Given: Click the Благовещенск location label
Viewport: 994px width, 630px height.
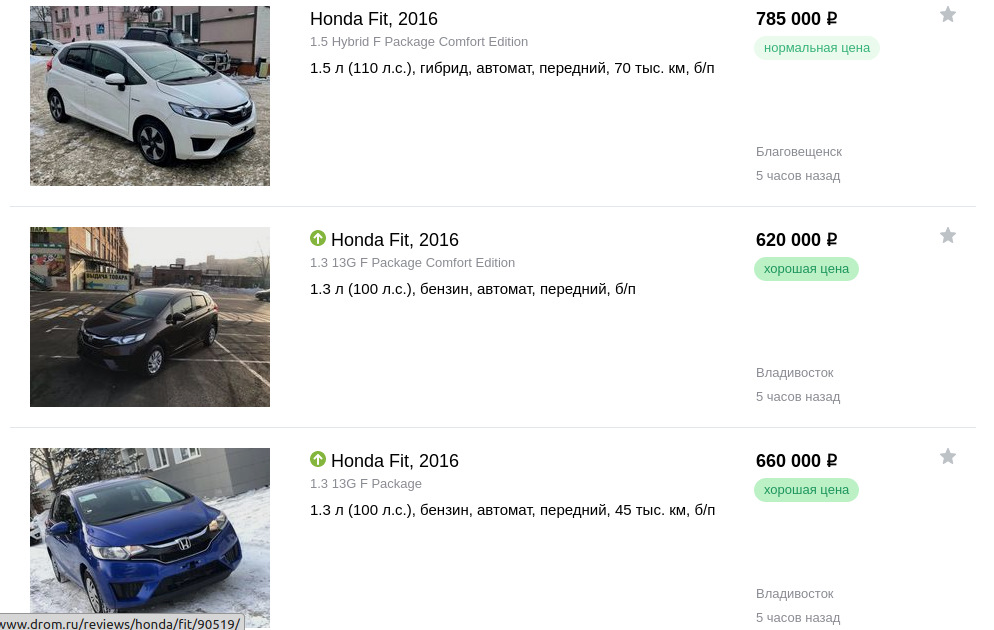Looking at the screenshot, I should coord(799,152).
